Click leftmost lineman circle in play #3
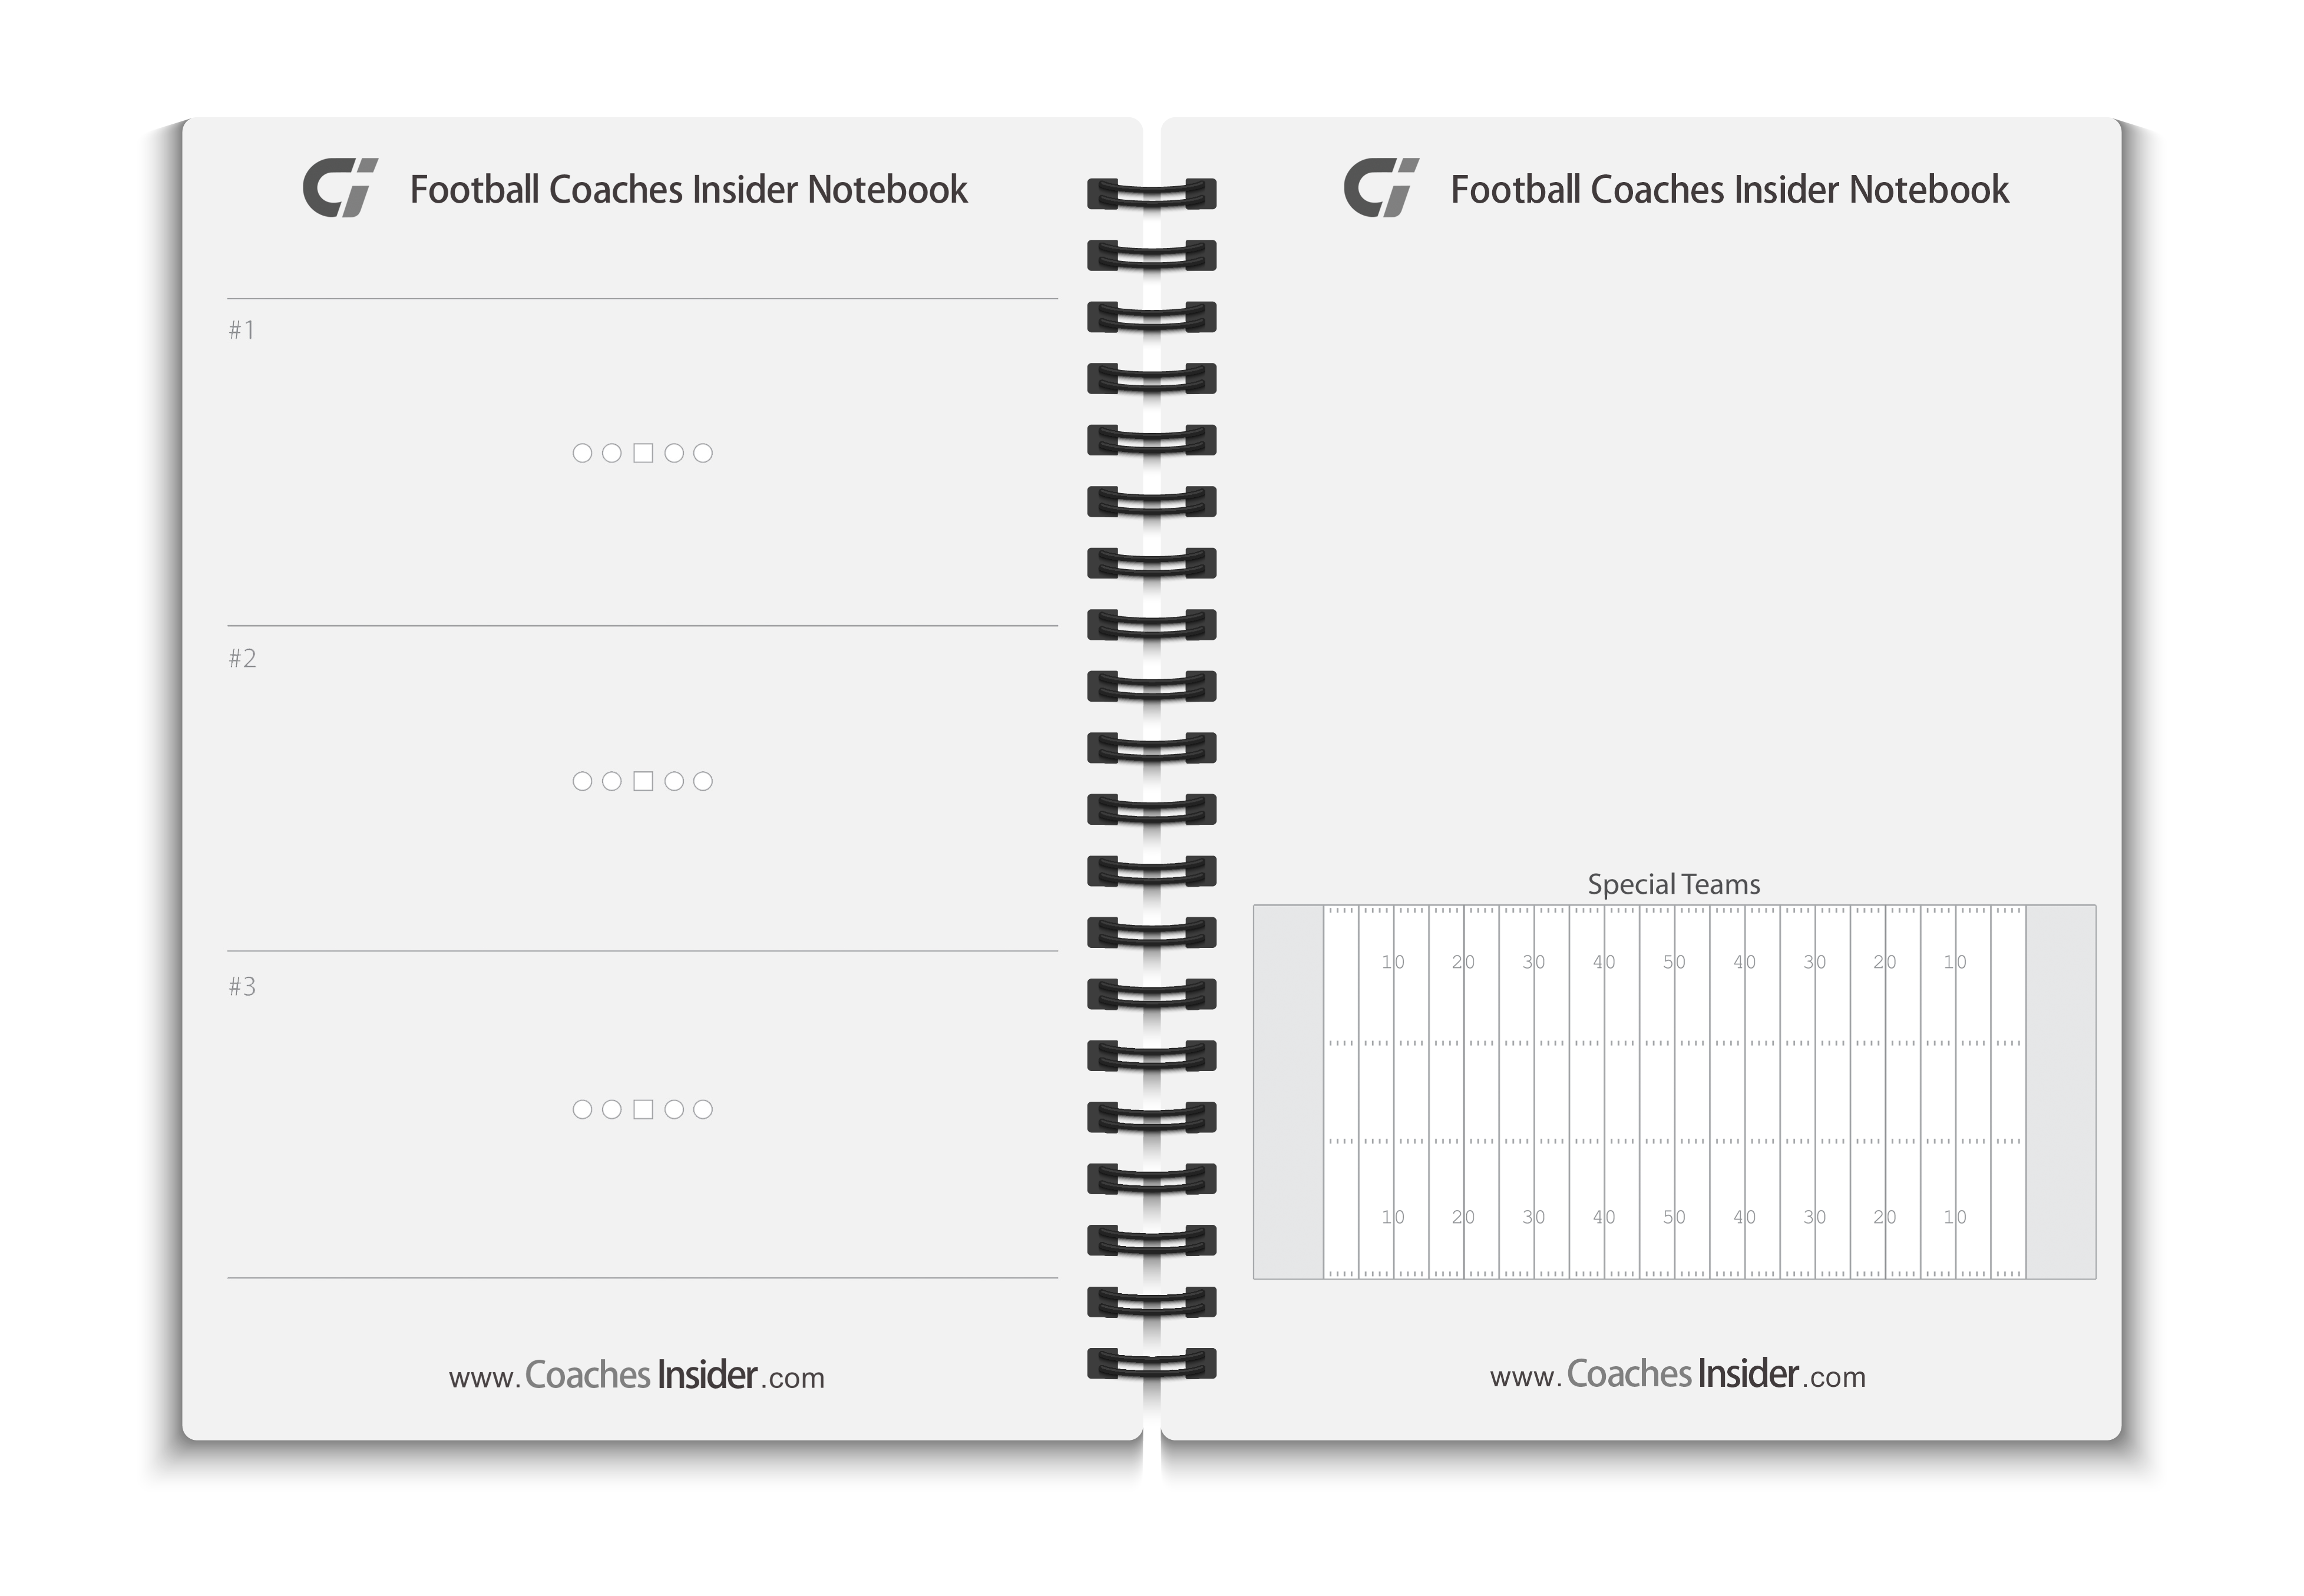Screen dimensions: 2304x1596 pyautogui.click(x=582, y=1109)
